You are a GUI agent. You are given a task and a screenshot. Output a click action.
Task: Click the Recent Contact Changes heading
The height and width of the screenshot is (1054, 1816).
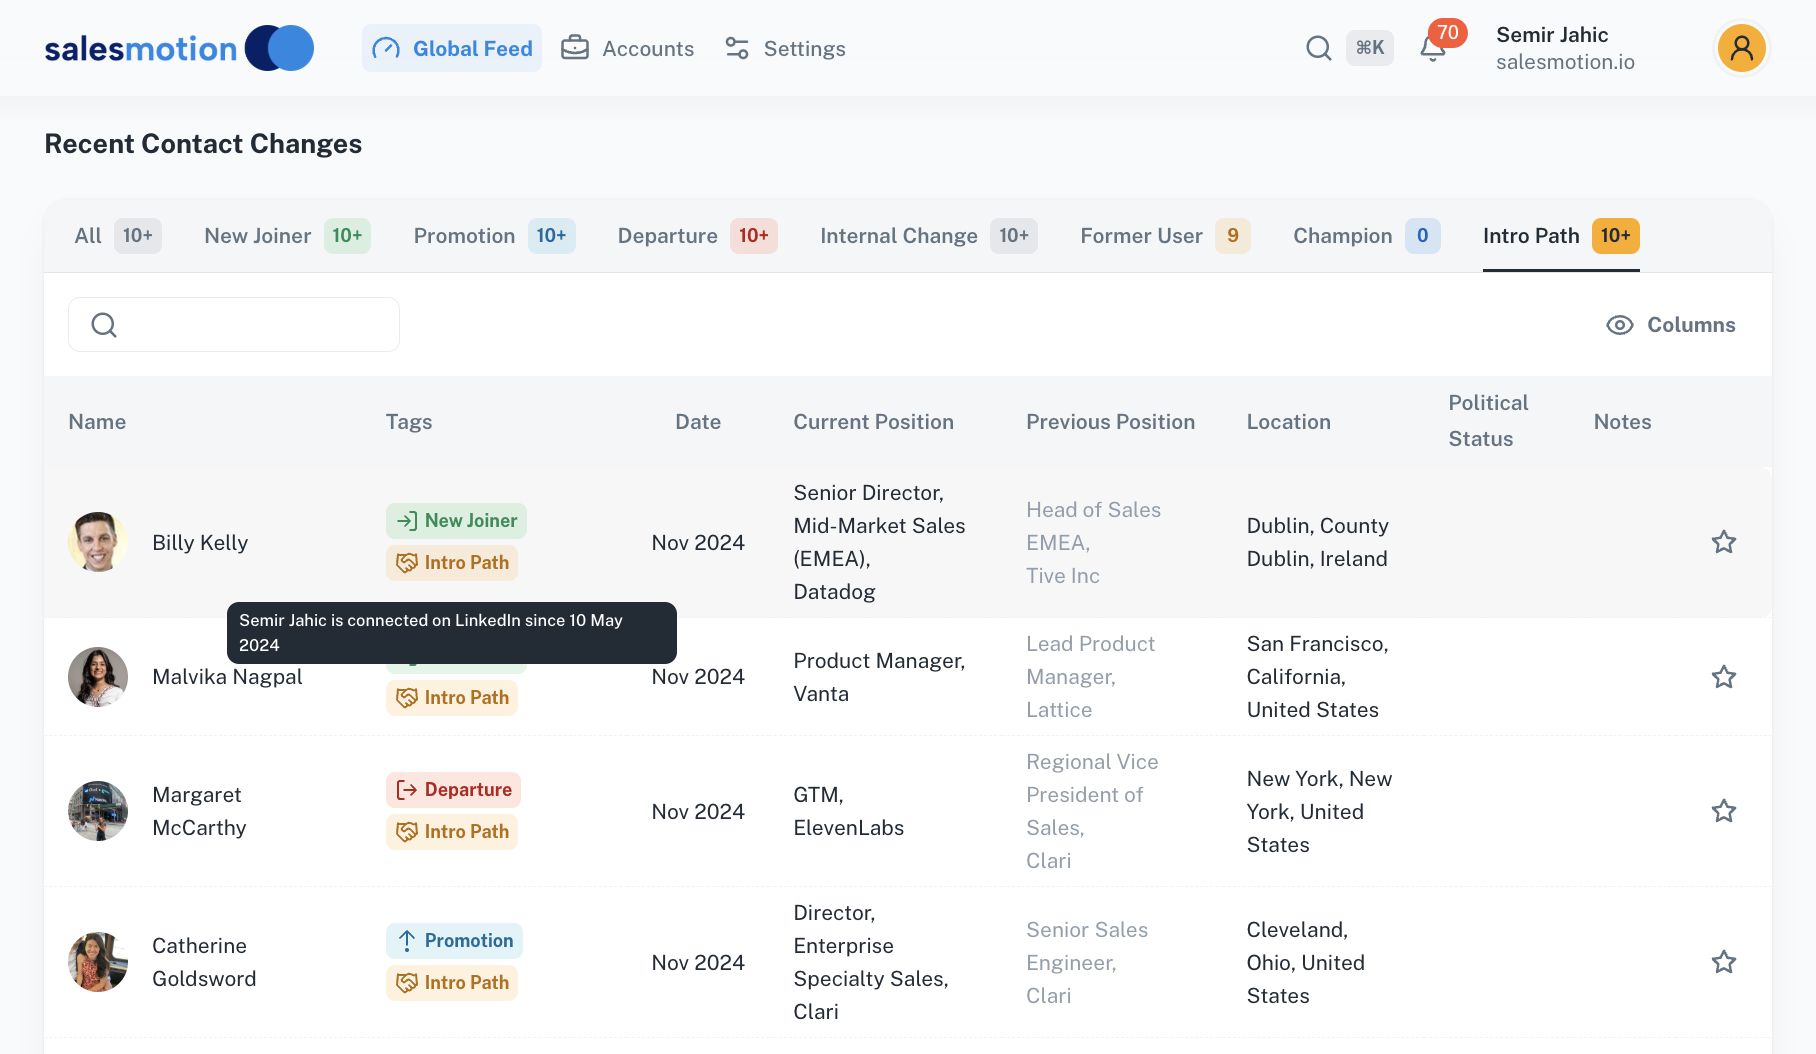coord(203,144)
